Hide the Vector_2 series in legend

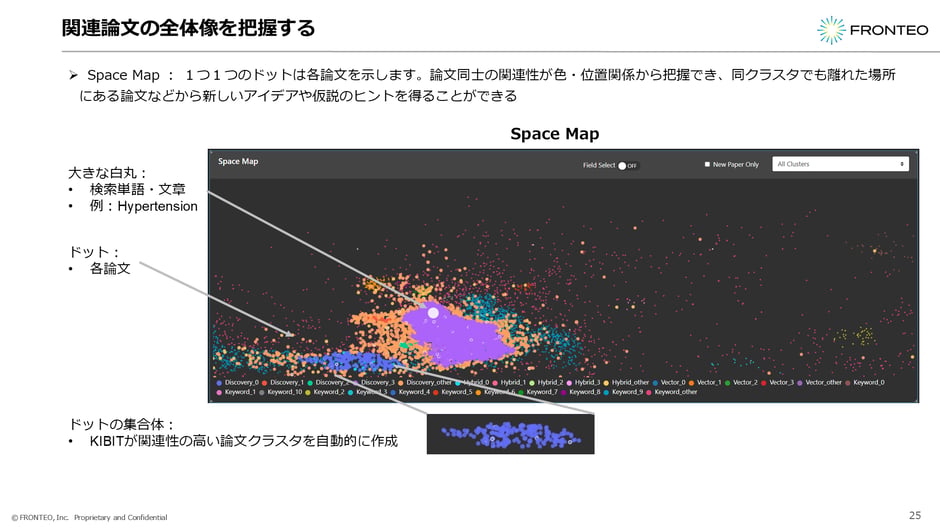741,382
